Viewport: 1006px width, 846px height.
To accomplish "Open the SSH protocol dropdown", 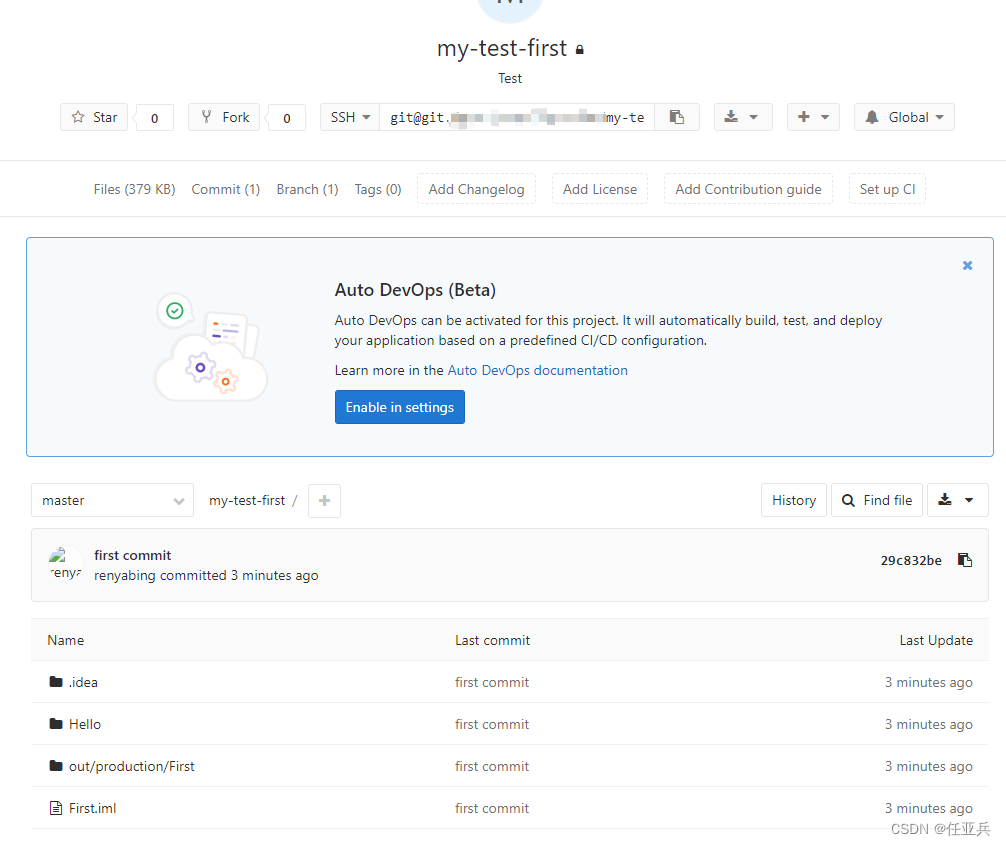I will click(x=350, y=117).
